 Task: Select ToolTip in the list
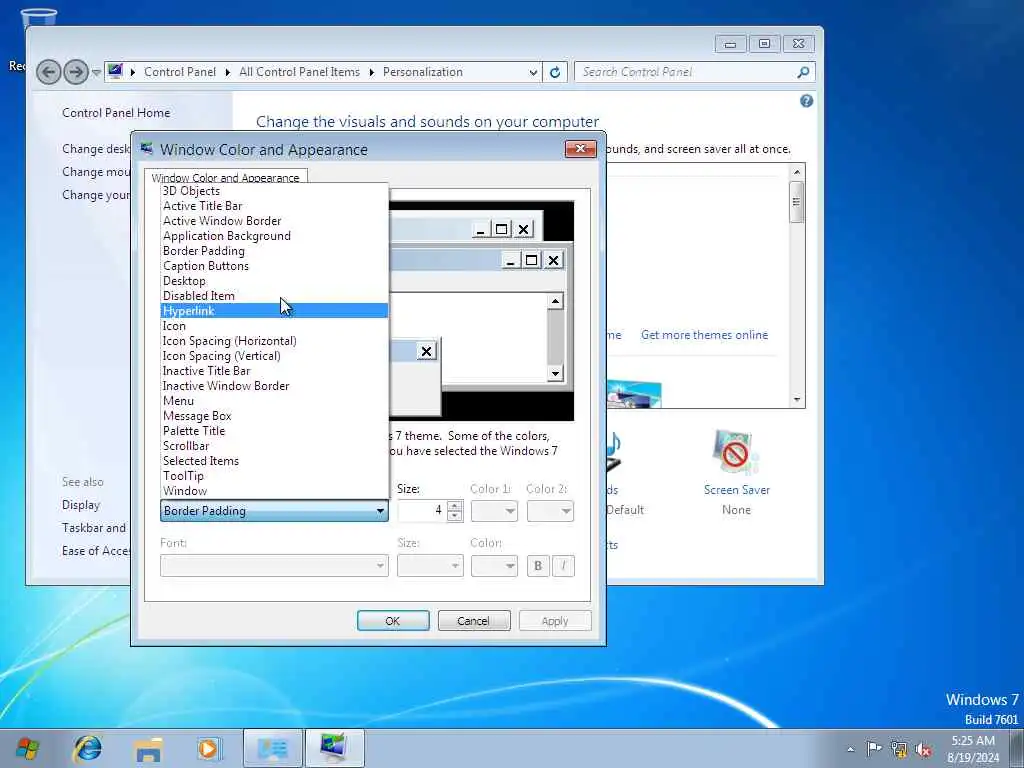click(x=274, y=476)
